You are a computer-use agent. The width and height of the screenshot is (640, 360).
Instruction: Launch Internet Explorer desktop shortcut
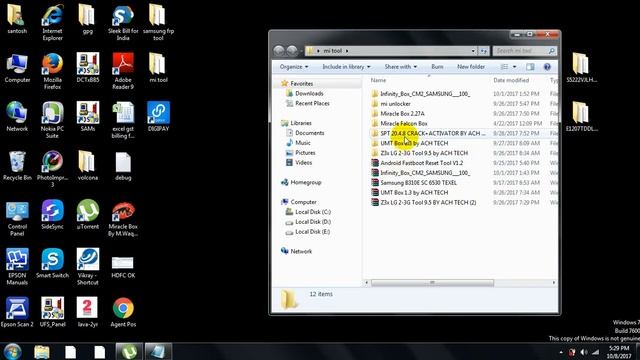tap(52, 22)
